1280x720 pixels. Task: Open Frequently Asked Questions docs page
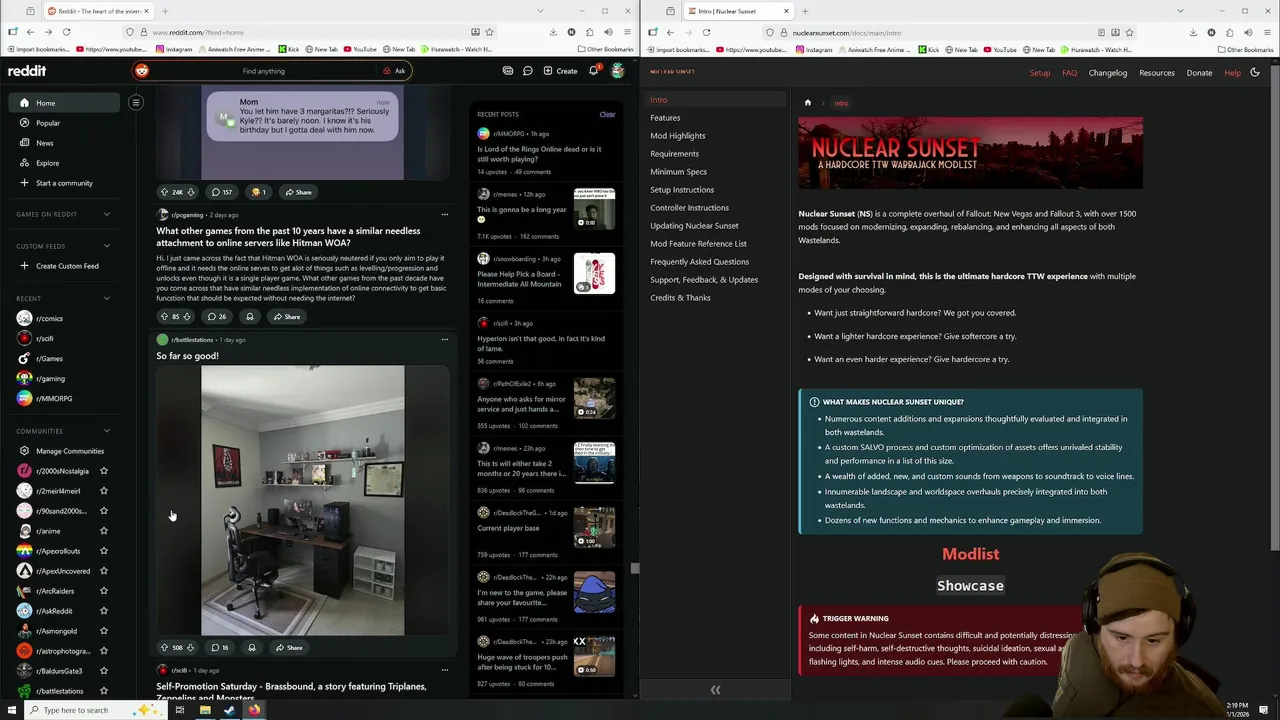(x=699, y=262)
